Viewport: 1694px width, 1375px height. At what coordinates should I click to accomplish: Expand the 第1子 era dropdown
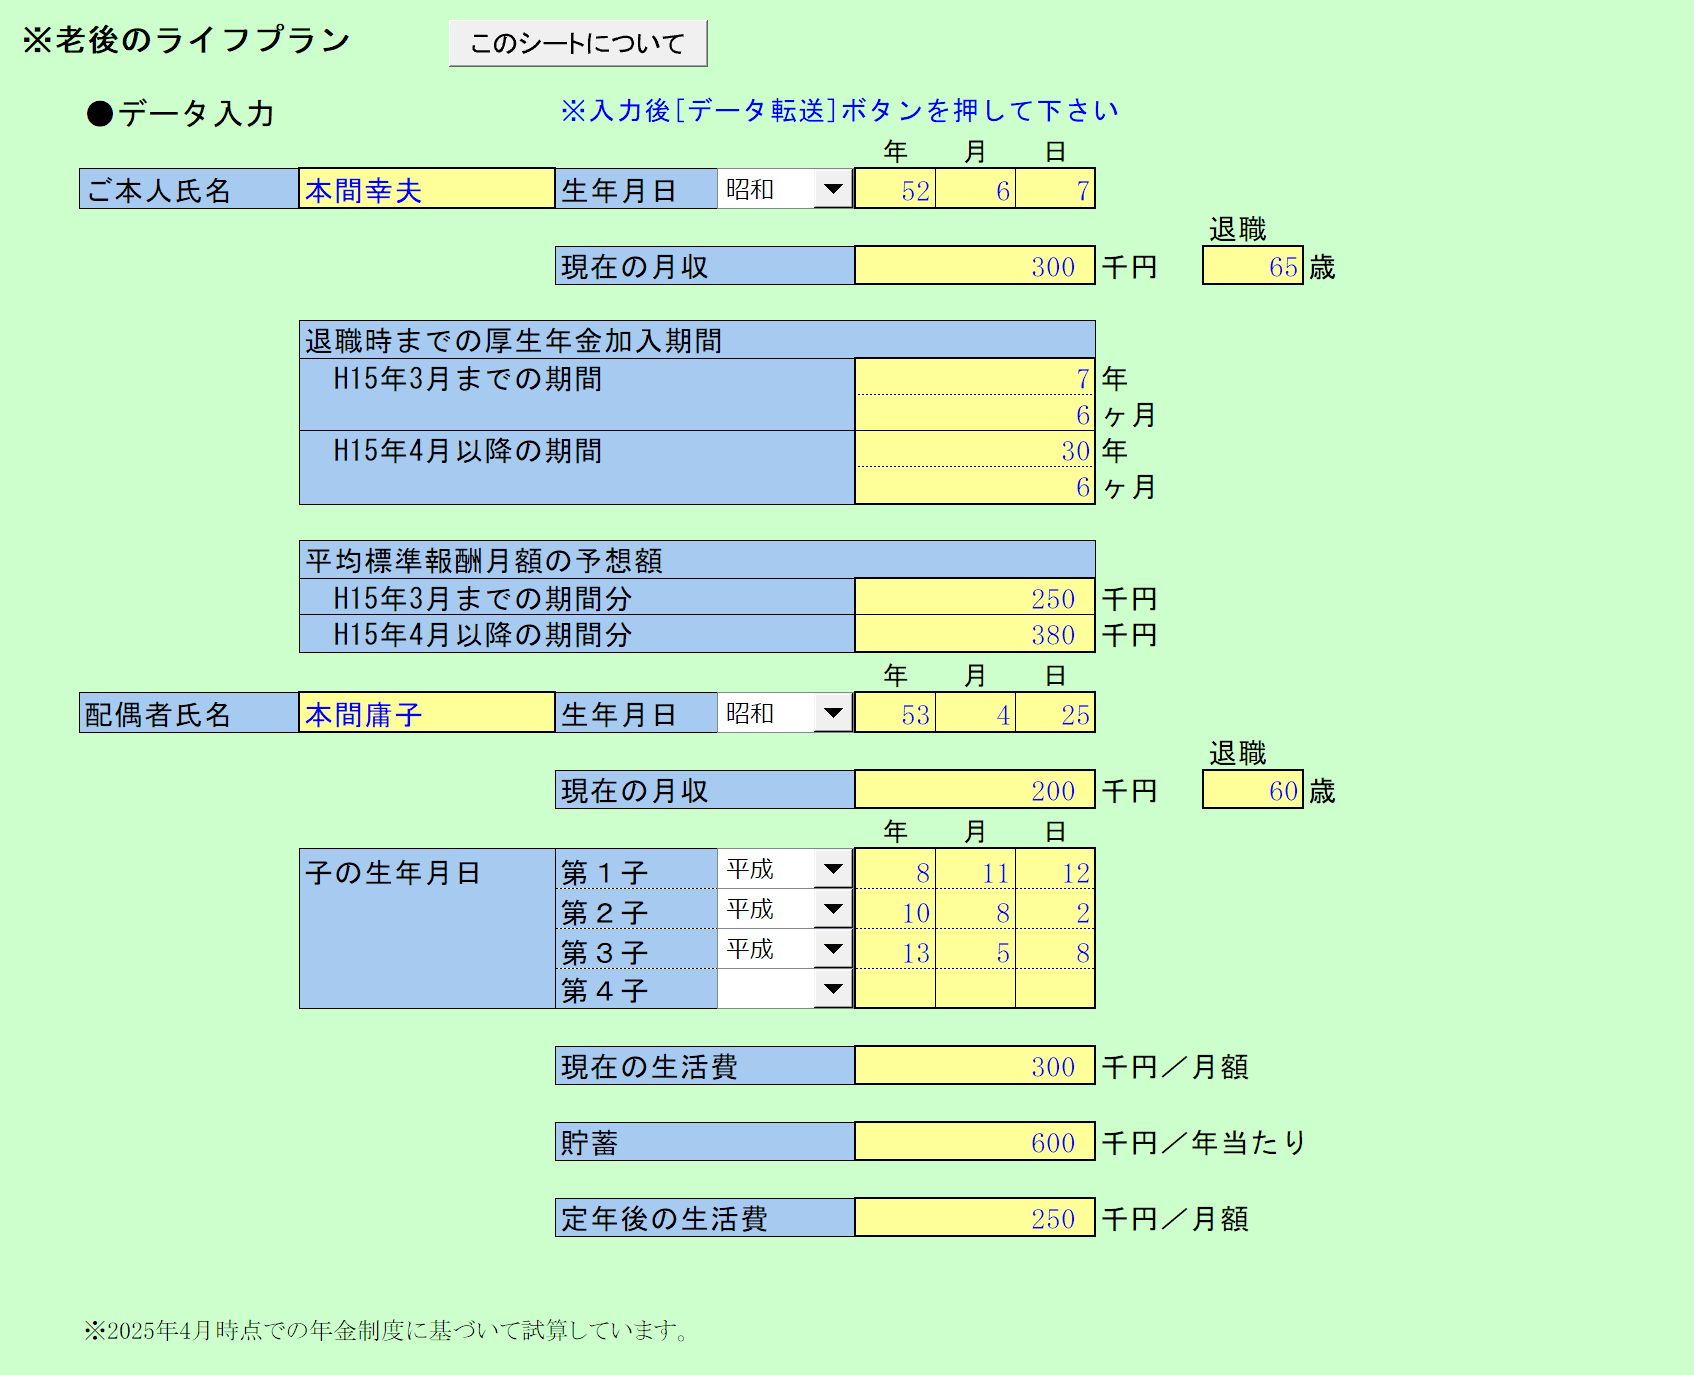click(833, 869)
